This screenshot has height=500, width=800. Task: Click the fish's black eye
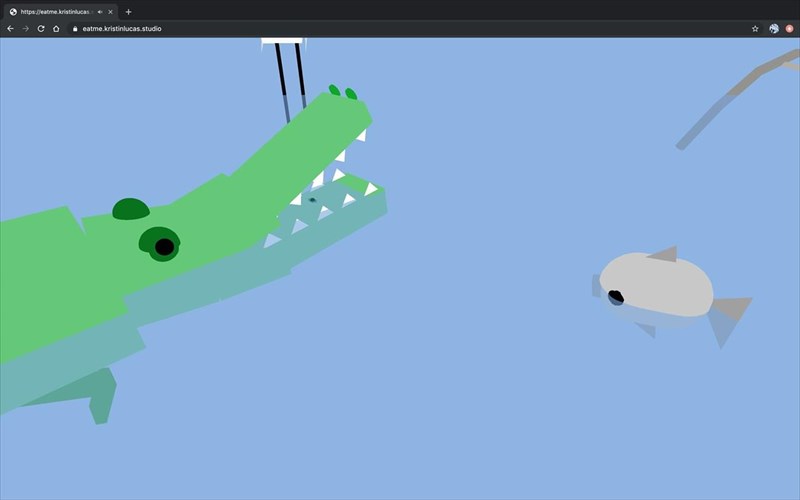point(616,296)
